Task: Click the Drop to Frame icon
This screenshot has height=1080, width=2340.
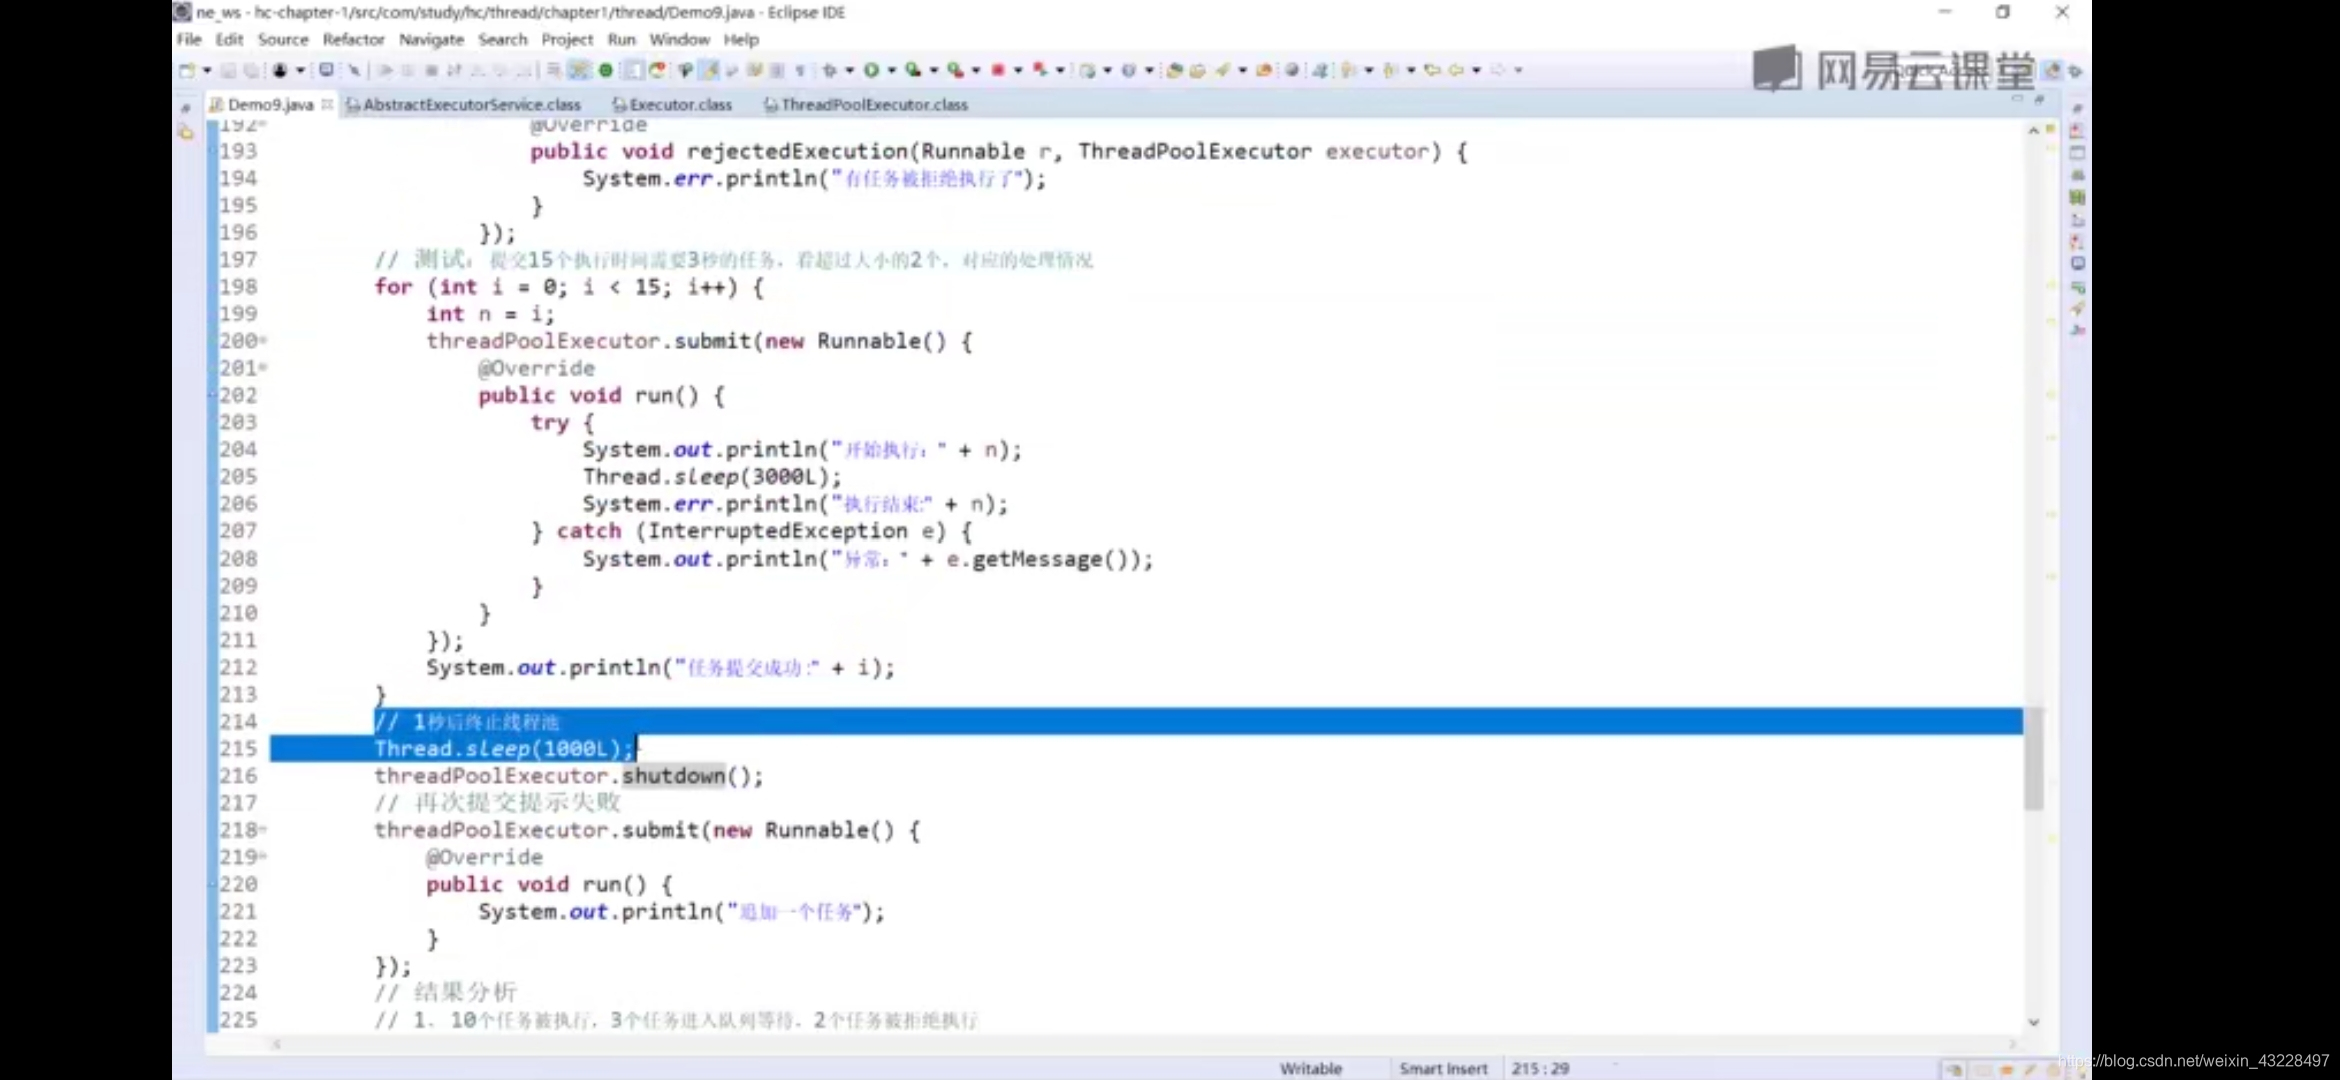Action: 553,70
